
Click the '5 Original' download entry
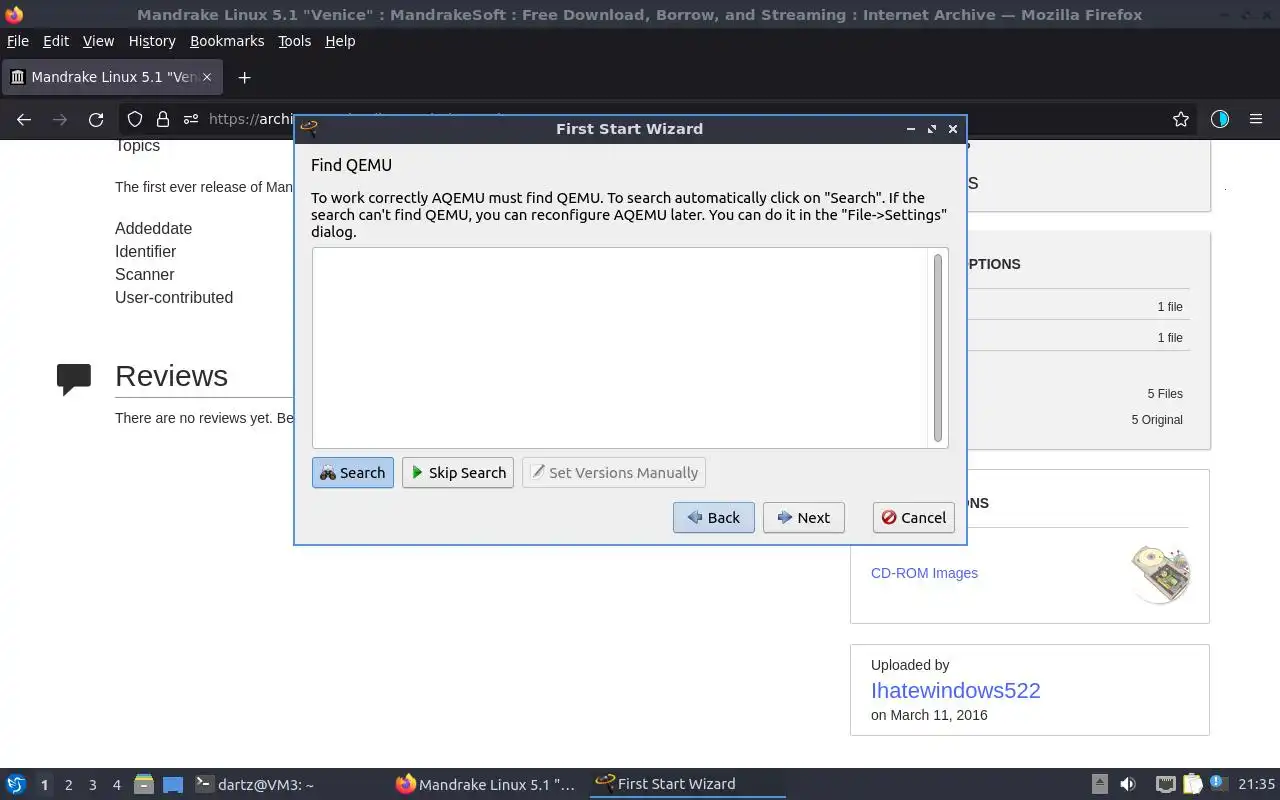[x=1157, y=420]
